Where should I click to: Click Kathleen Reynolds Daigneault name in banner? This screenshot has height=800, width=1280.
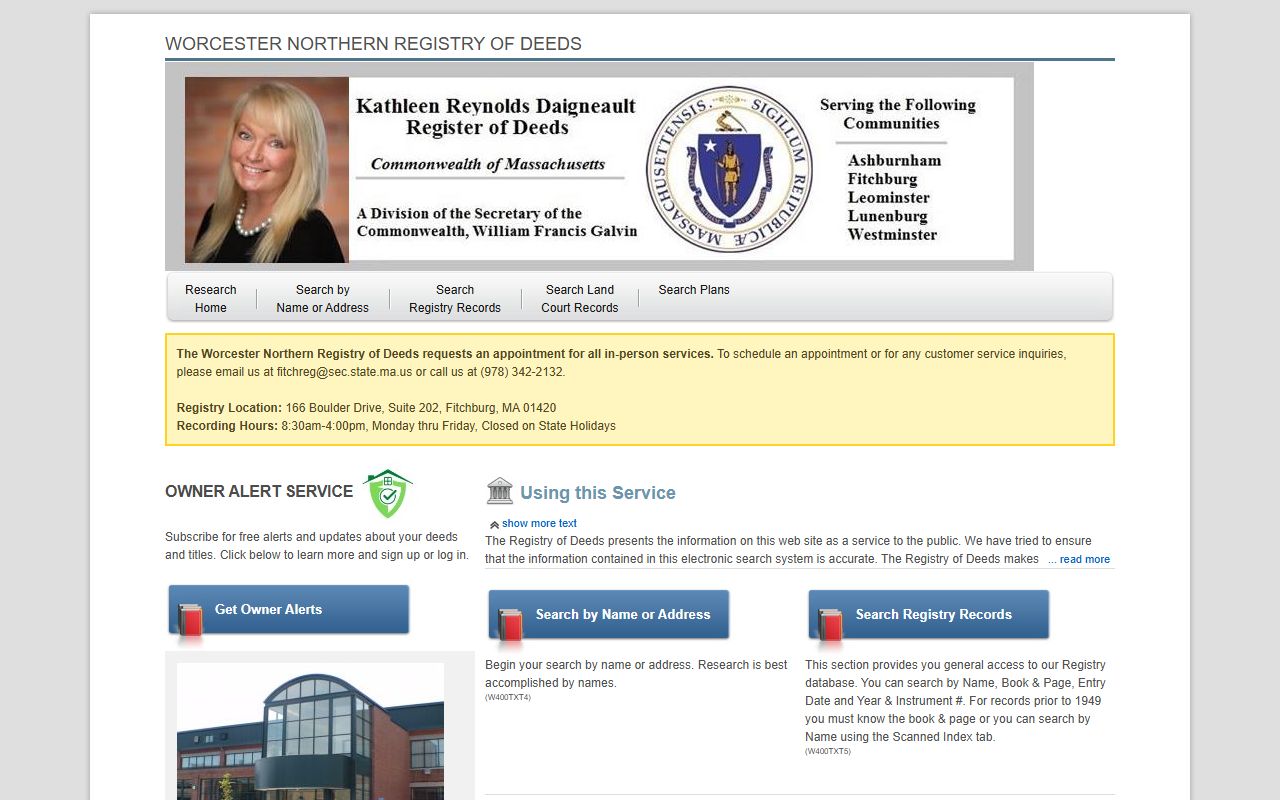[496, 106]
